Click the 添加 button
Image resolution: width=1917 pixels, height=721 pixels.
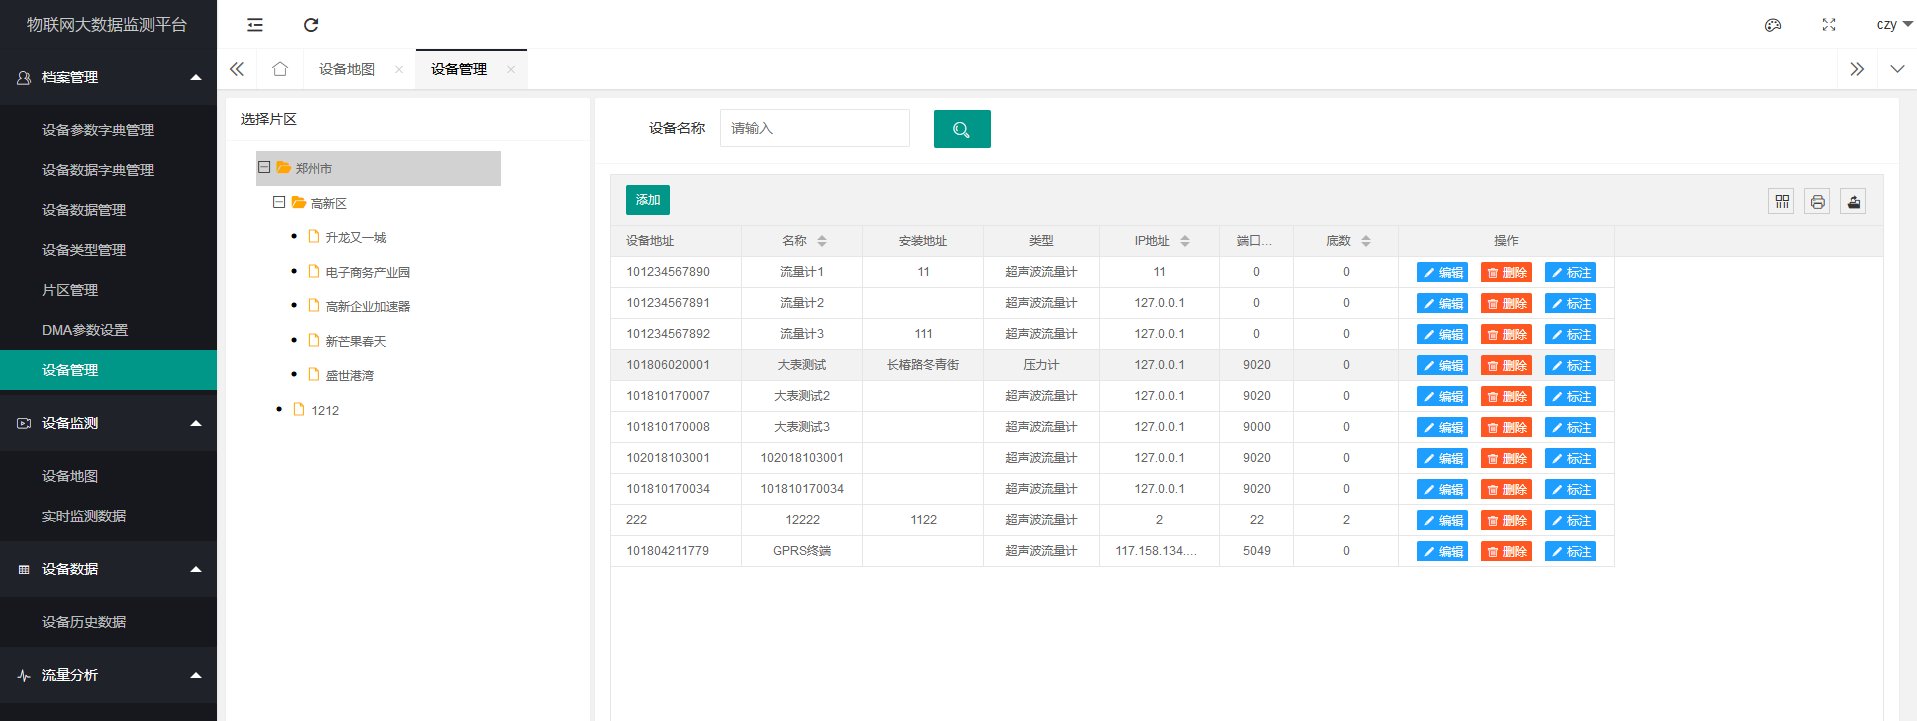click(647, 200)
